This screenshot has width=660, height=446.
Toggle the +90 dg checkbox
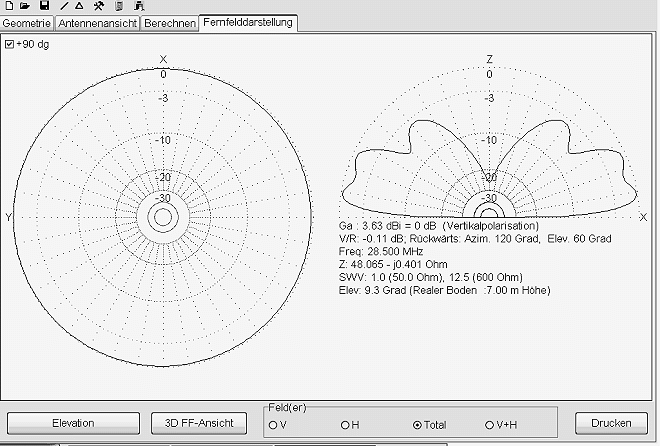(10, 45)
